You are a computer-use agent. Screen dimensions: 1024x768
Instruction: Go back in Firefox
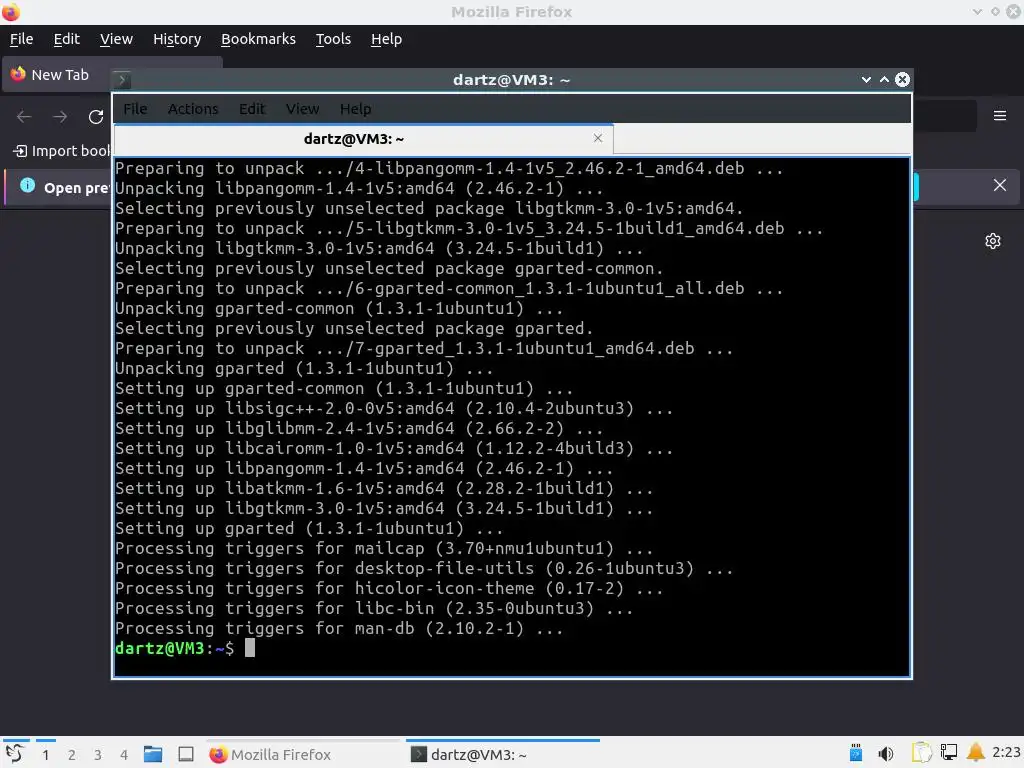(x=24, y=117)
